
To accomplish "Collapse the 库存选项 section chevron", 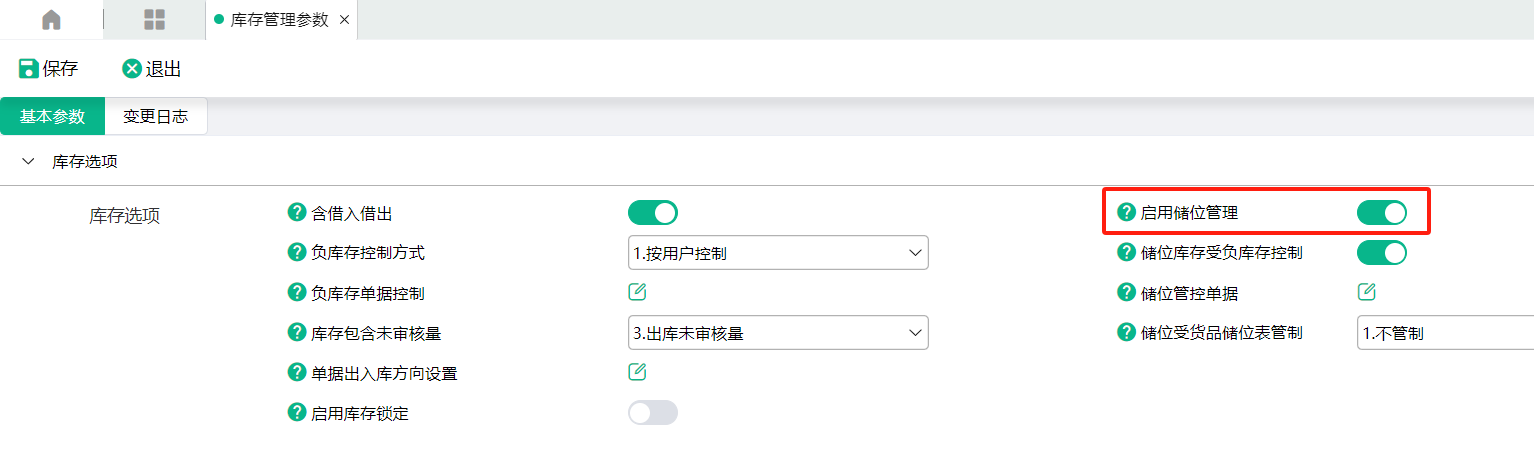I will 28,160.
